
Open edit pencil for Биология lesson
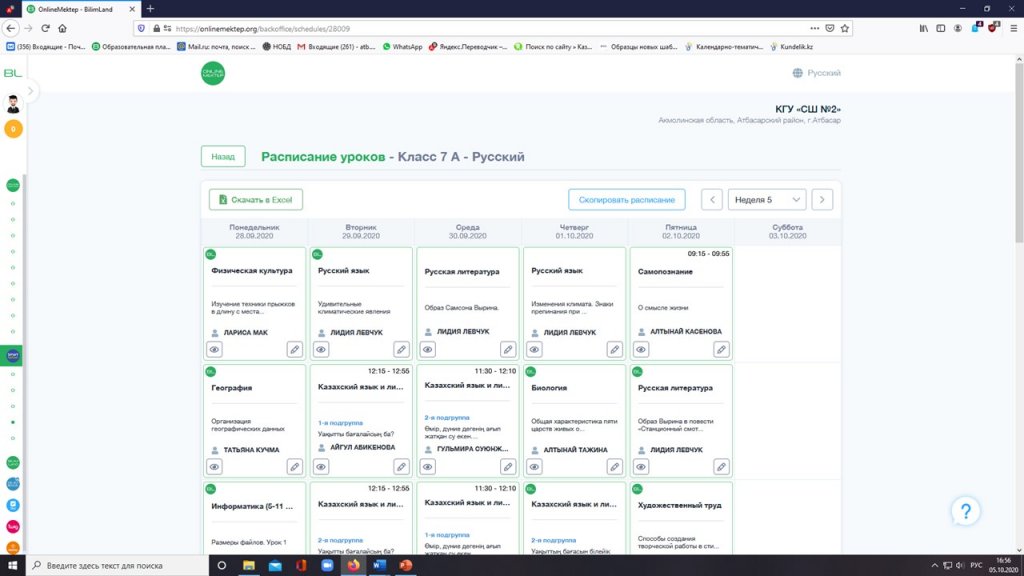pos(614,466)
